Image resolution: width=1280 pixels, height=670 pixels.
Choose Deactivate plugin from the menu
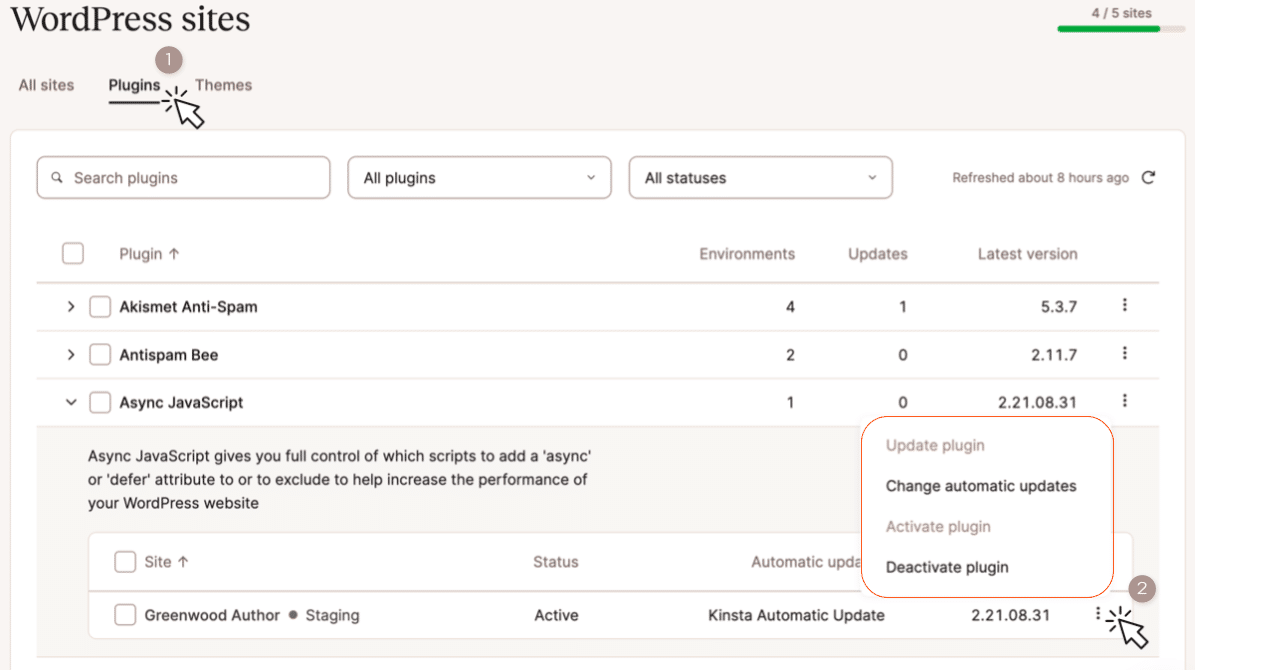pos(947,567)
